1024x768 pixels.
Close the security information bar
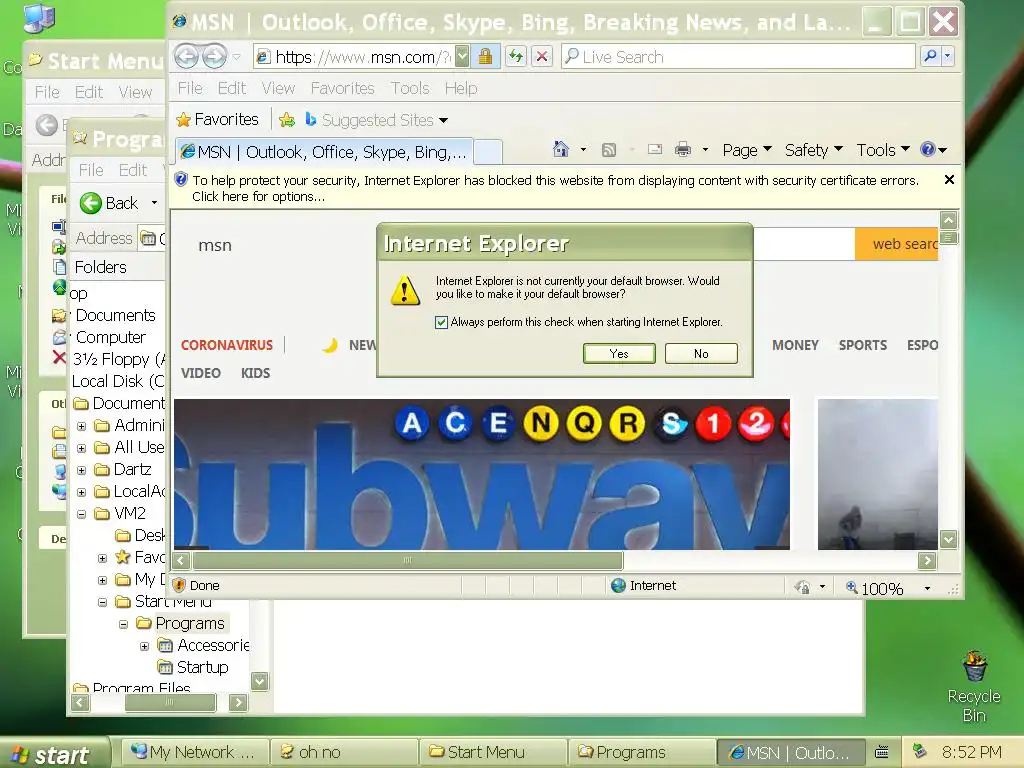click(x=950, y=180)
